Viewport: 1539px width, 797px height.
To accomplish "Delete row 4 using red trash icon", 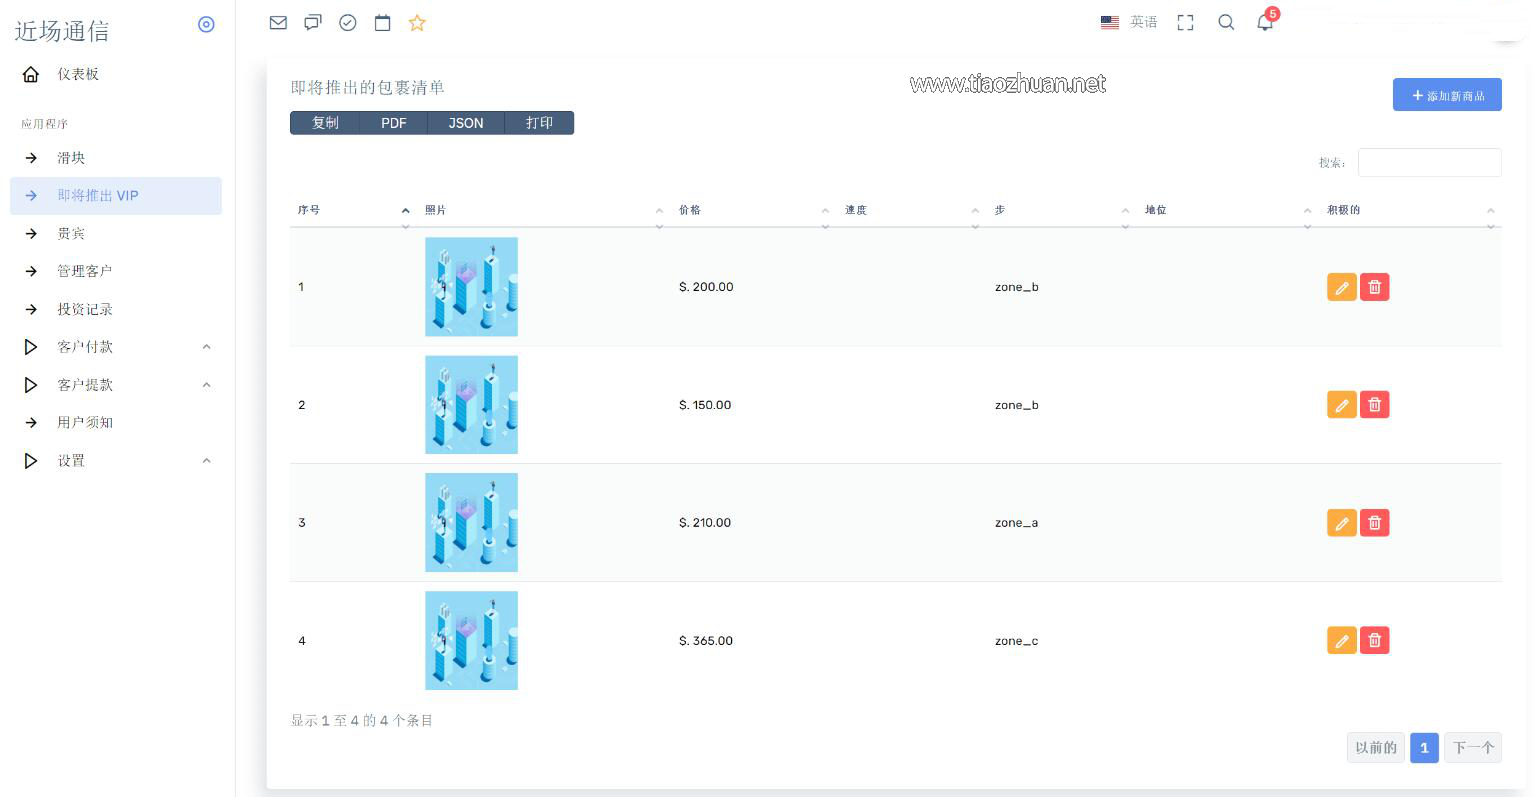I will coord(1375,640).
